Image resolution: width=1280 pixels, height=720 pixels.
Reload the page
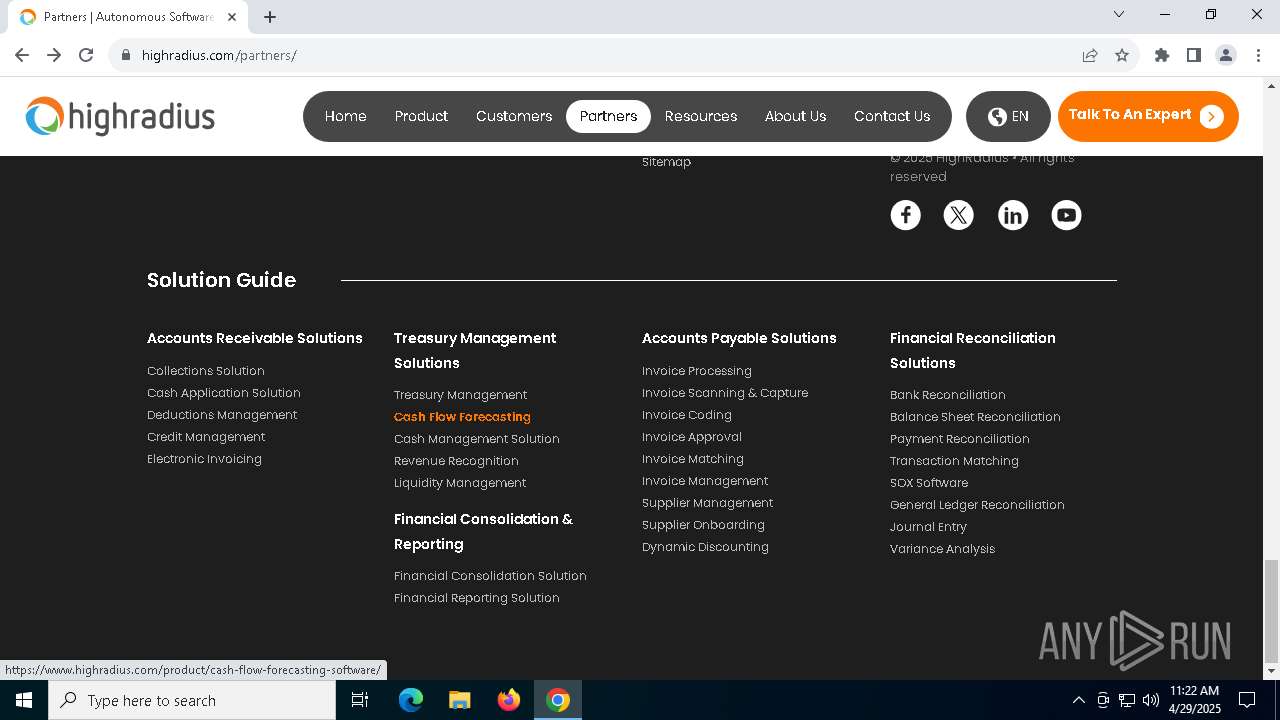tap(86, 55)
